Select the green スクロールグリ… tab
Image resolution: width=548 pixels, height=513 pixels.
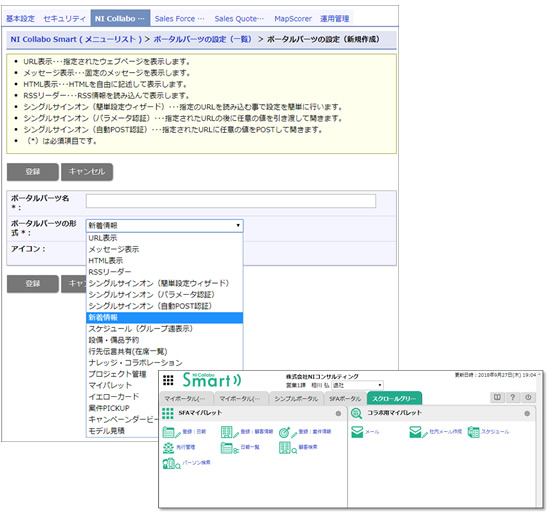[394, 399]
